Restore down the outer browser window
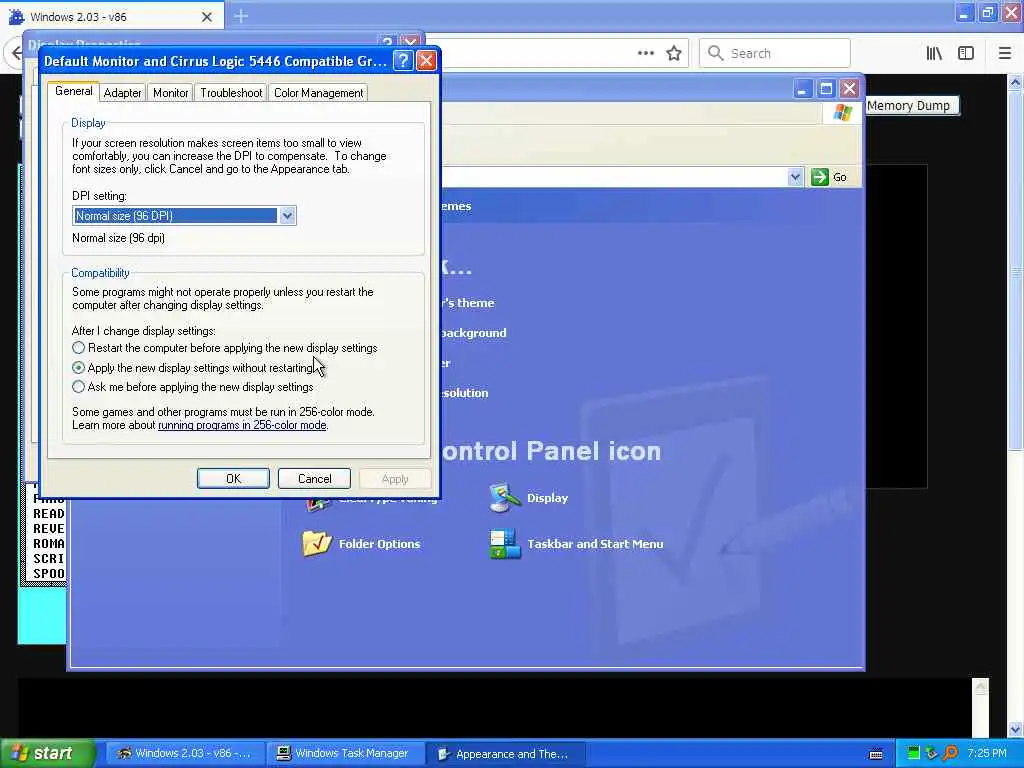The height and width of the screenshot is (768, 1024). (x=987, y=13)
